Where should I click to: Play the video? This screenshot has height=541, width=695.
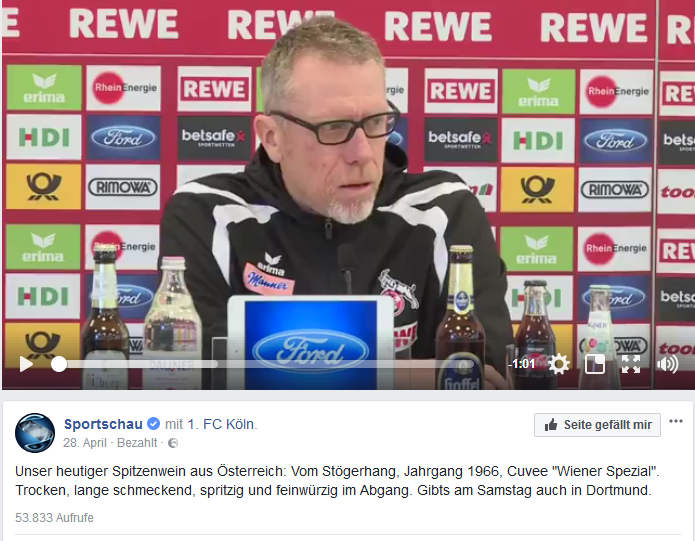pyautogui.click(x=26, y=364)
